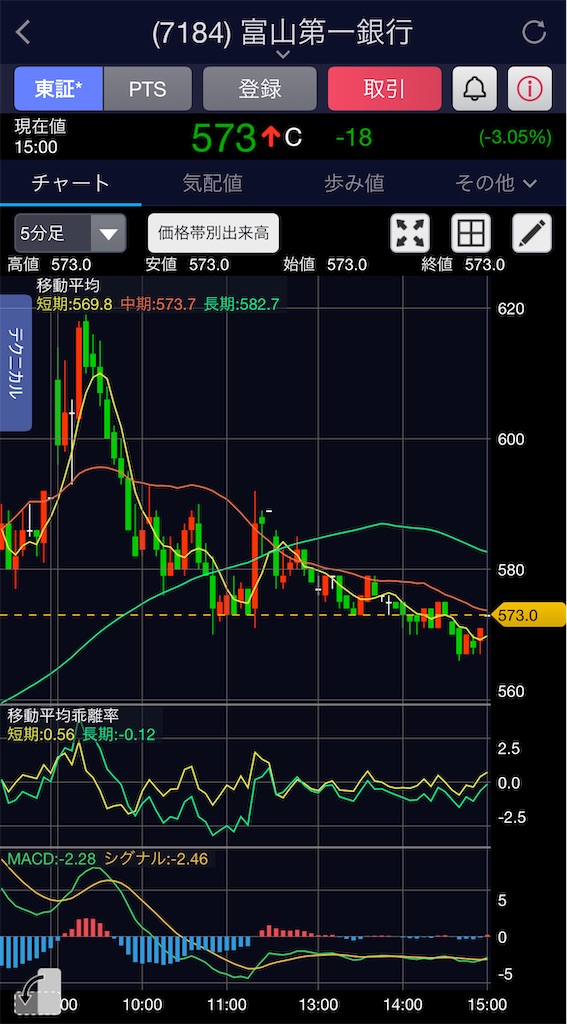Image resolution: width=567 pixels, height=1024 pixels.
Task: Switch to the チャート tab
Action: [71, 184]
